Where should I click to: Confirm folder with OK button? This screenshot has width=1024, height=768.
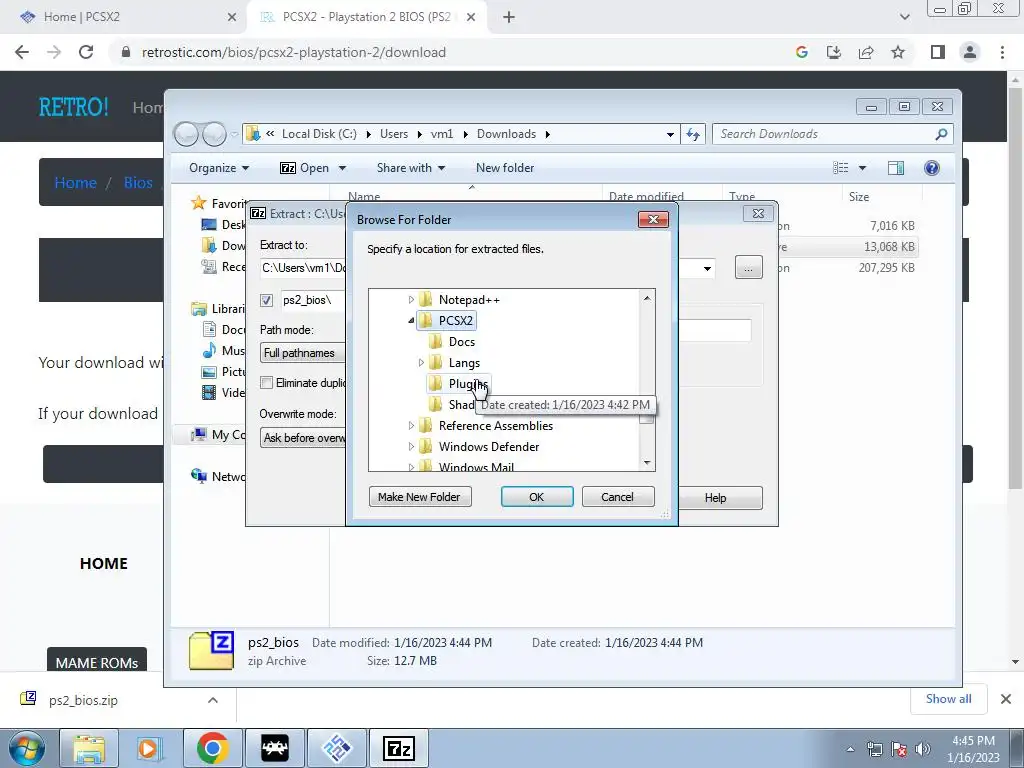pos(537,497)
